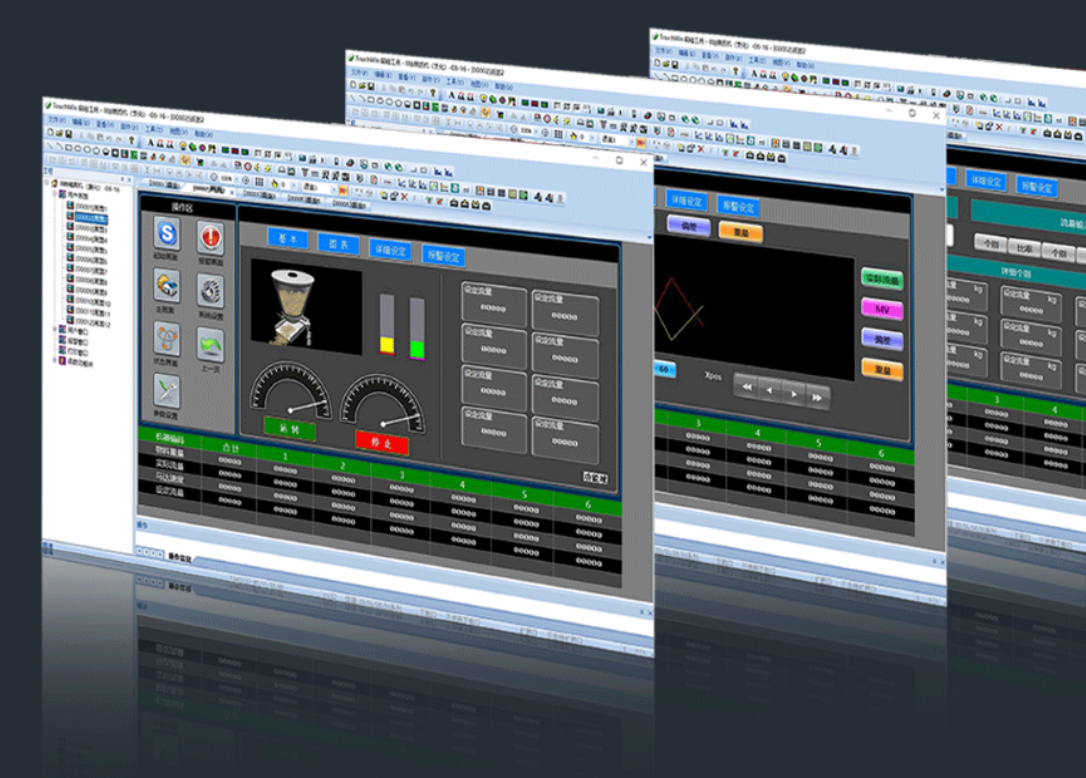Switch to the blue 基本 tab

tap(287, 238)
